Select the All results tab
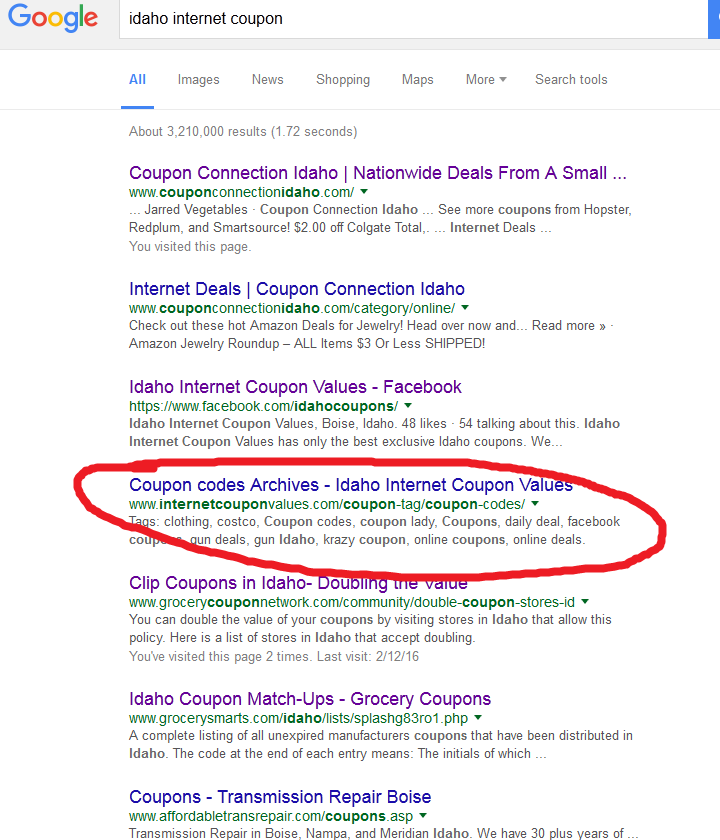 (137, 80)
